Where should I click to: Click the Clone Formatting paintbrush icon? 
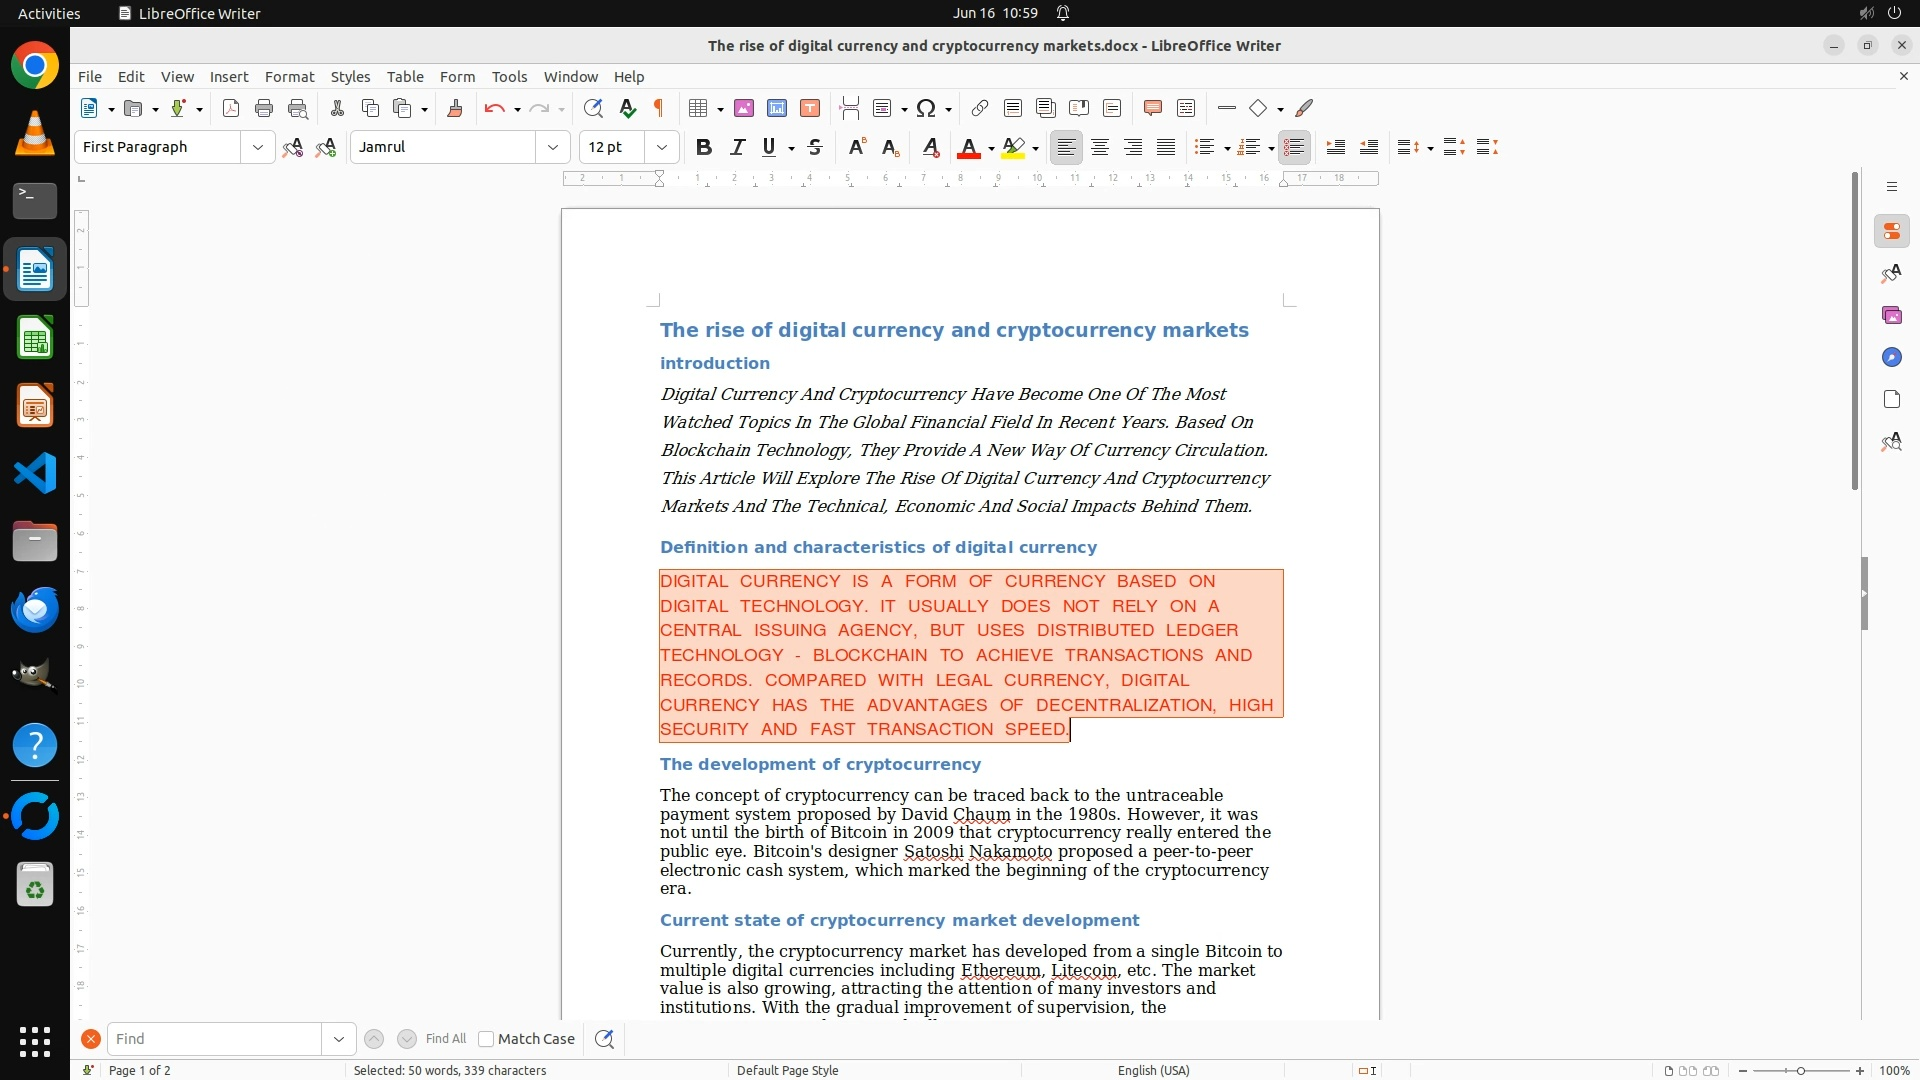tap(455, 108)
